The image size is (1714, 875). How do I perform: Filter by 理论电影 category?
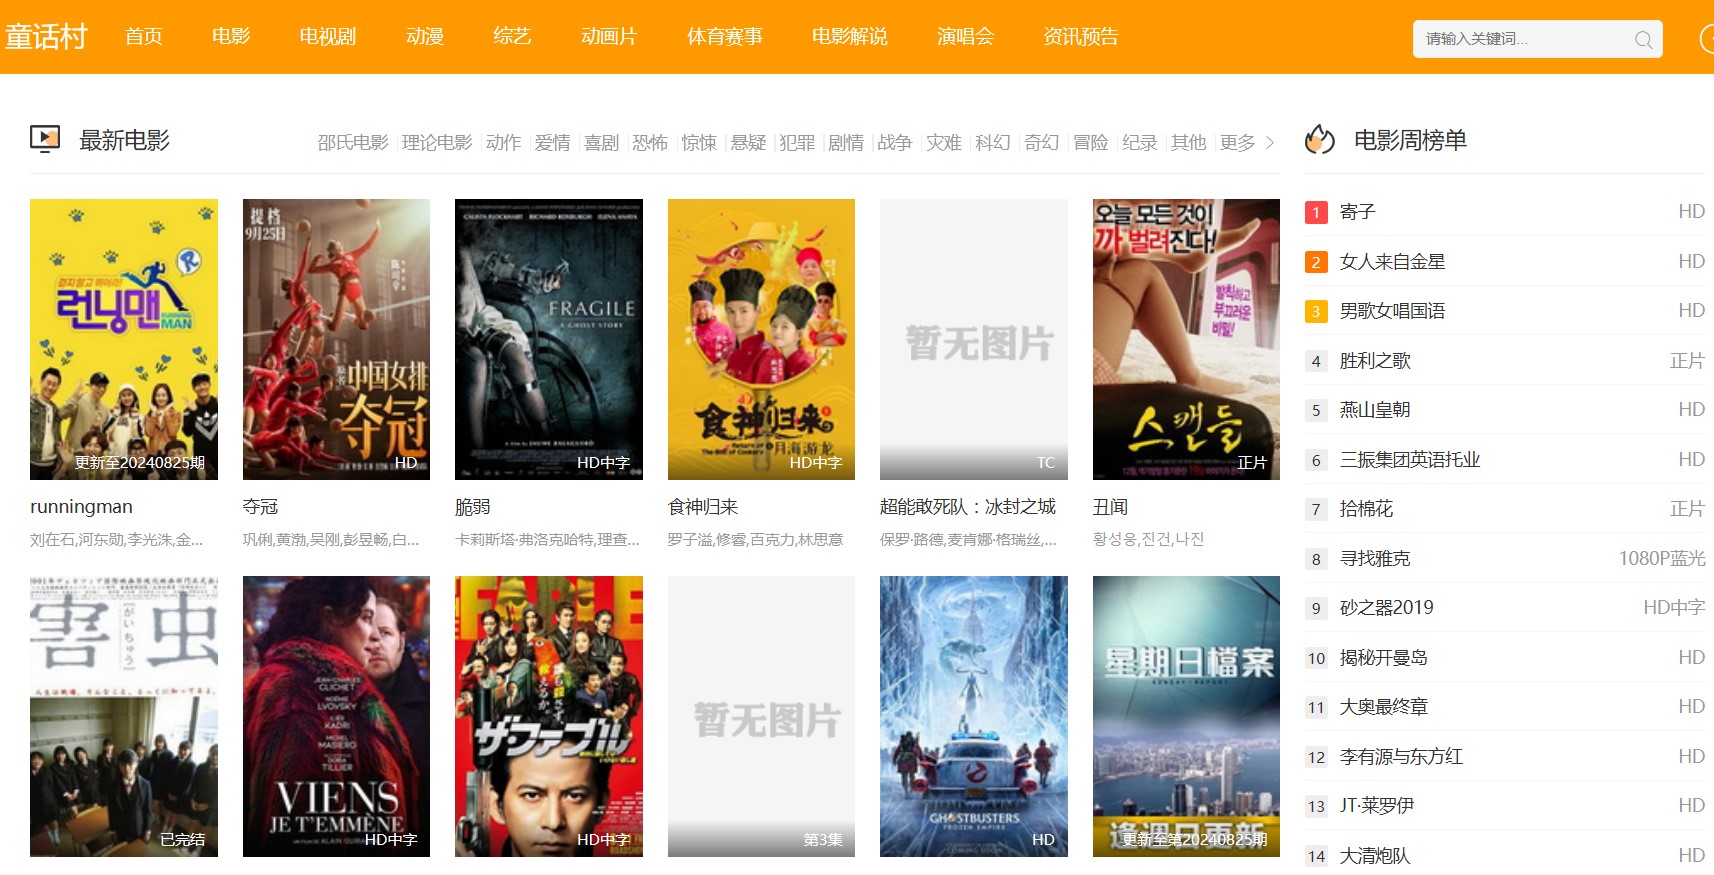tap(437, 142)
